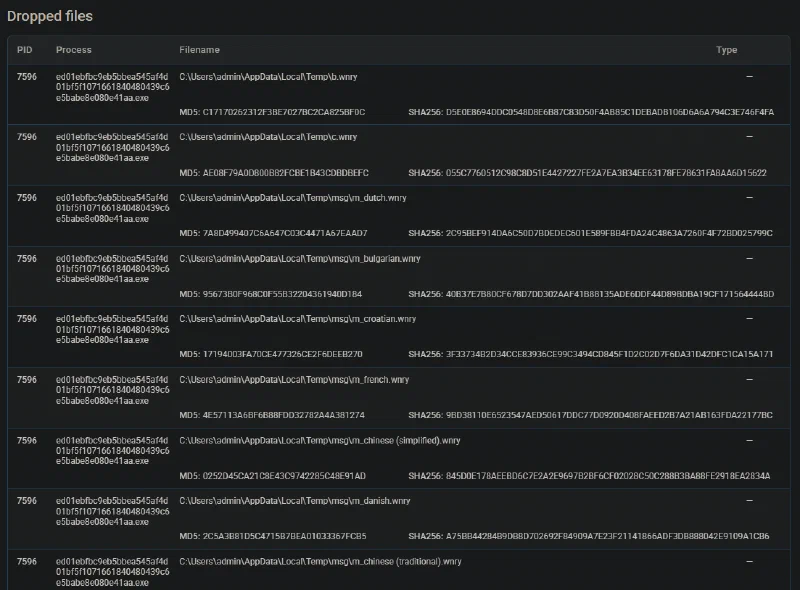
Task: Click the Dropped files heading
Action: [x=50, y=16]
